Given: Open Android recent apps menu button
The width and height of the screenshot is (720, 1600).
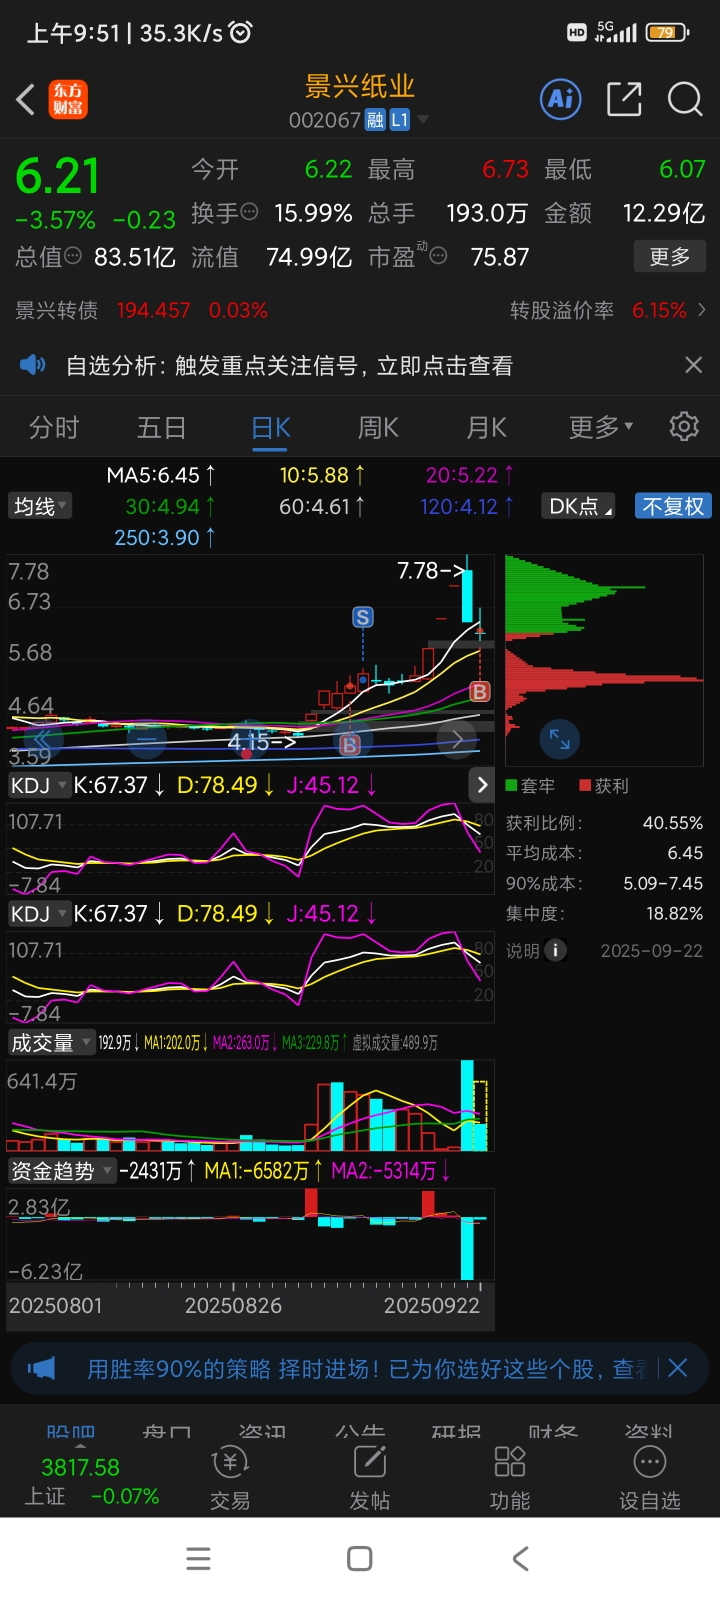Looking at the screenshot, I should (199, 1559).
